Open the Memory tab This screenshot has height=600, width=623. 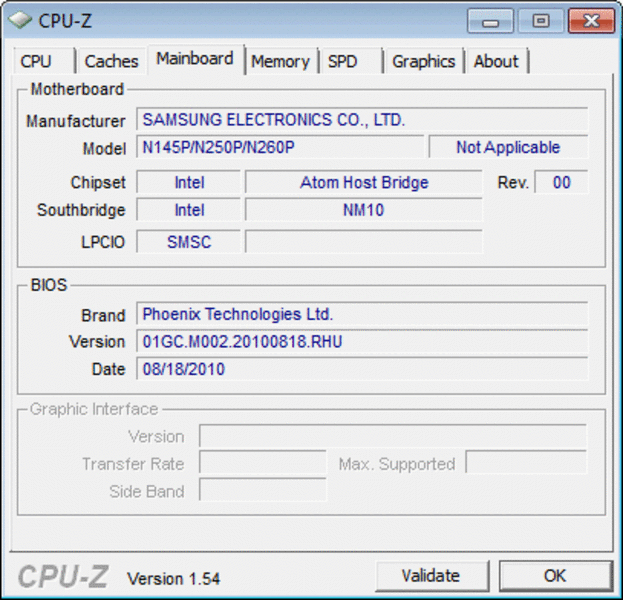click(x=281, y=61)
